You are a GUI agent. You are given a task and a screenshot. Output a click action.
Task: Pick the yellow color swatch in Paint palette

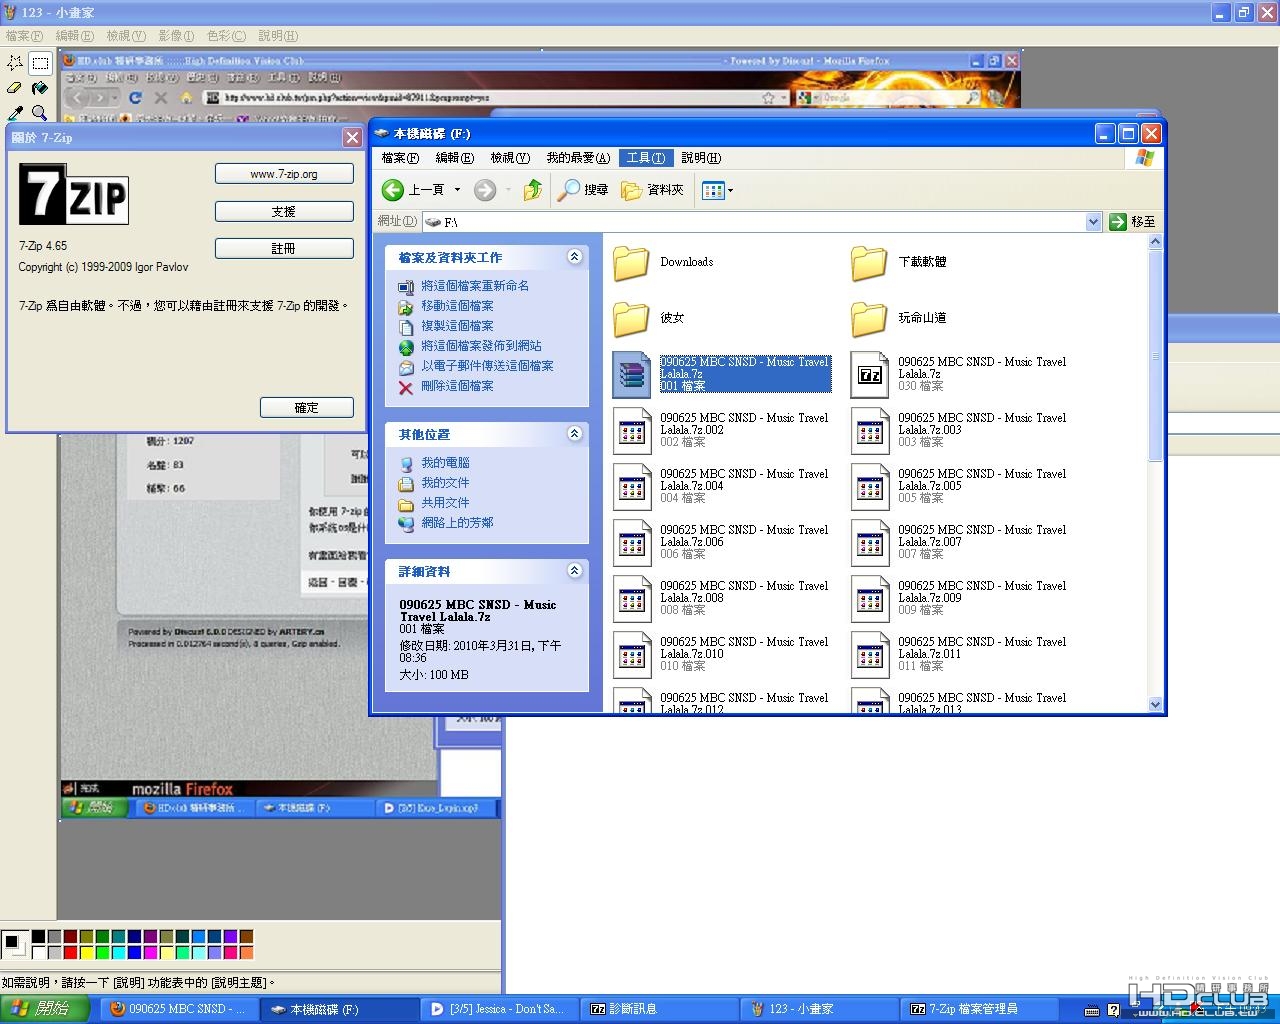(87, 953)
